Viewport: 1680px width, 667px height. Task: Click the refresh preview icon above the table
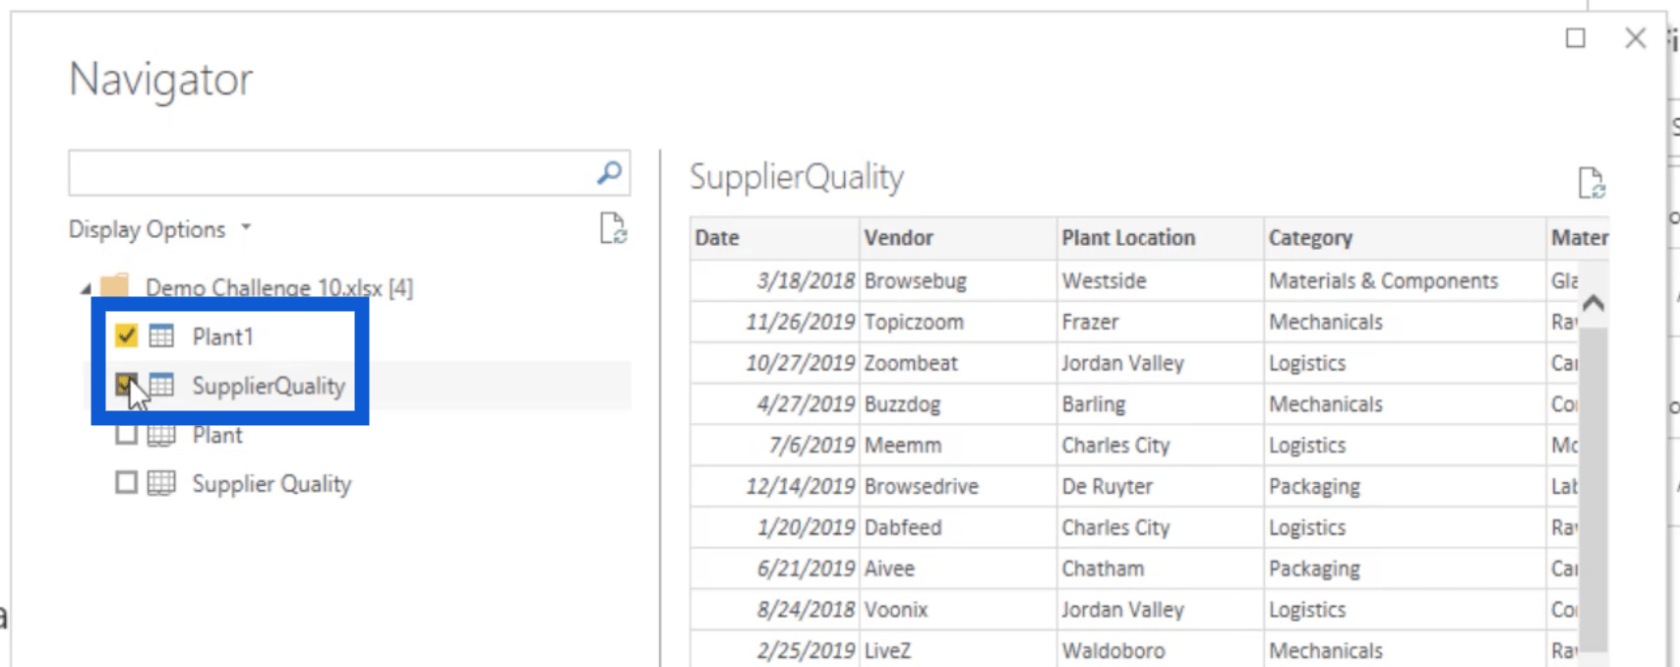coord(1591,183)
